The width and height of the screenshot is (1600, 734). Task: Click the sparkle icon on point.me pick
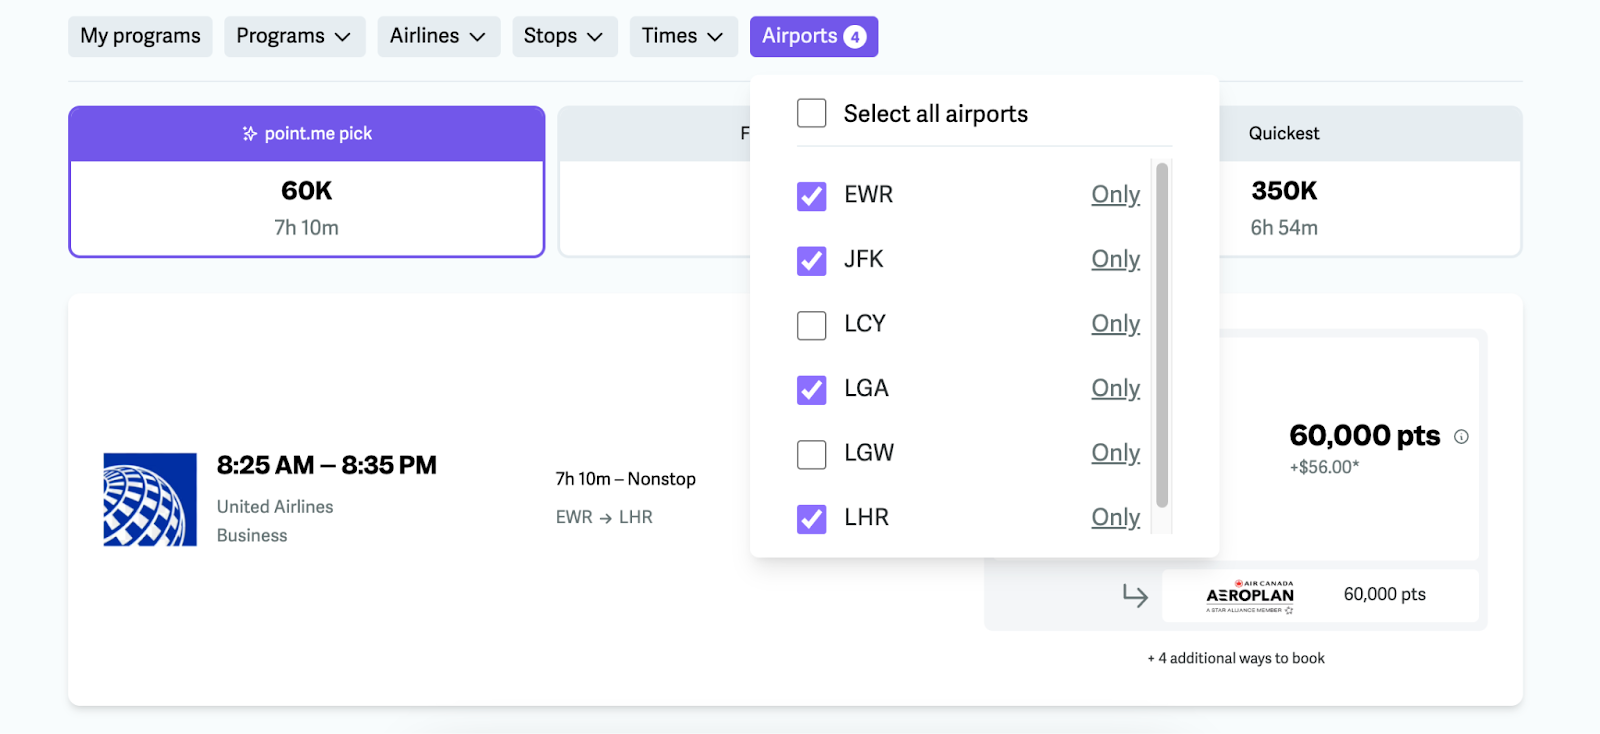tap(250, 134)
